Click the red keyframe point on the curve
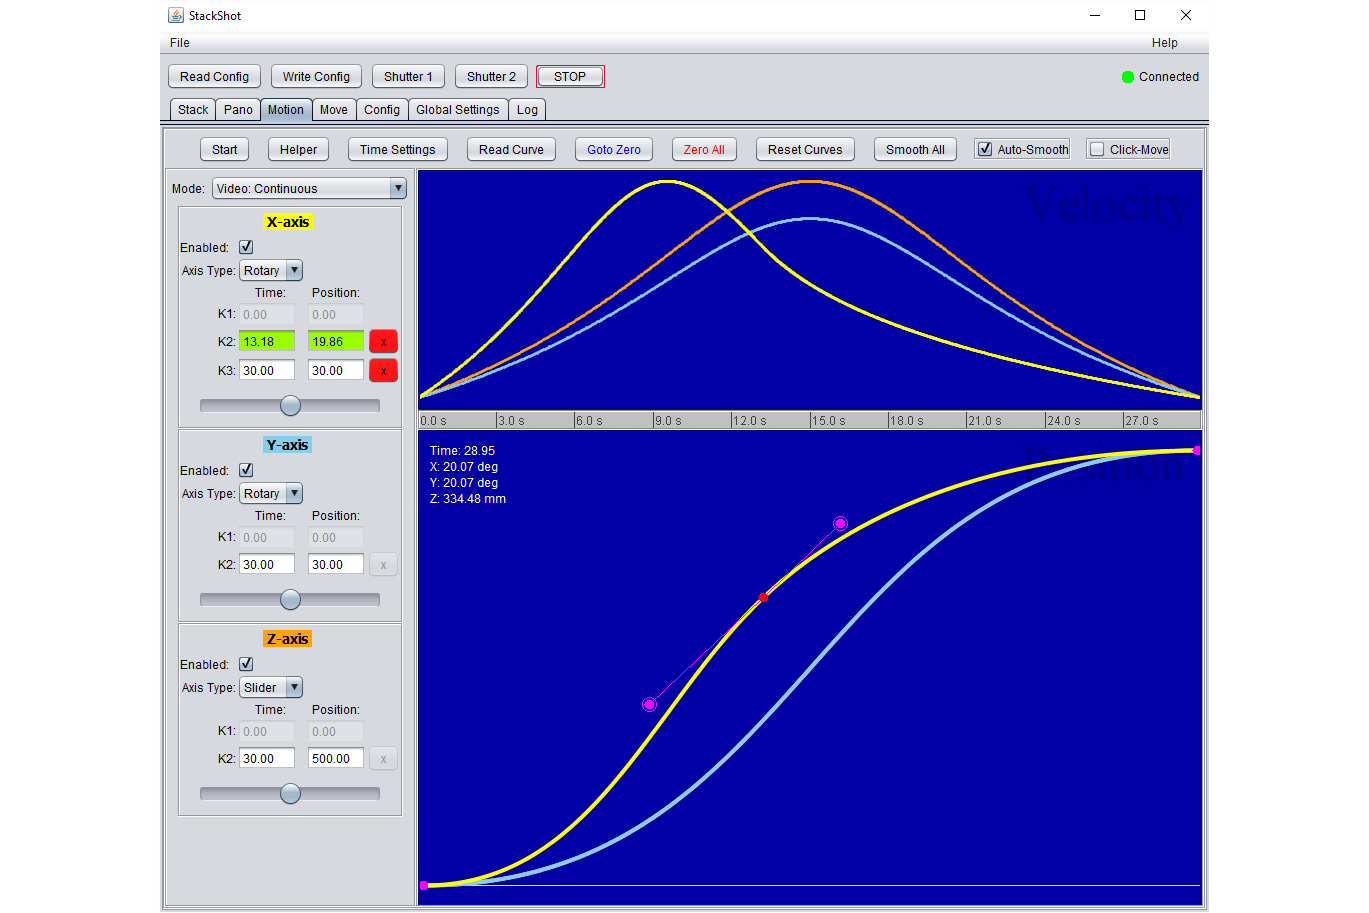Screen dimensions: 1369x913 click(763, 597)
